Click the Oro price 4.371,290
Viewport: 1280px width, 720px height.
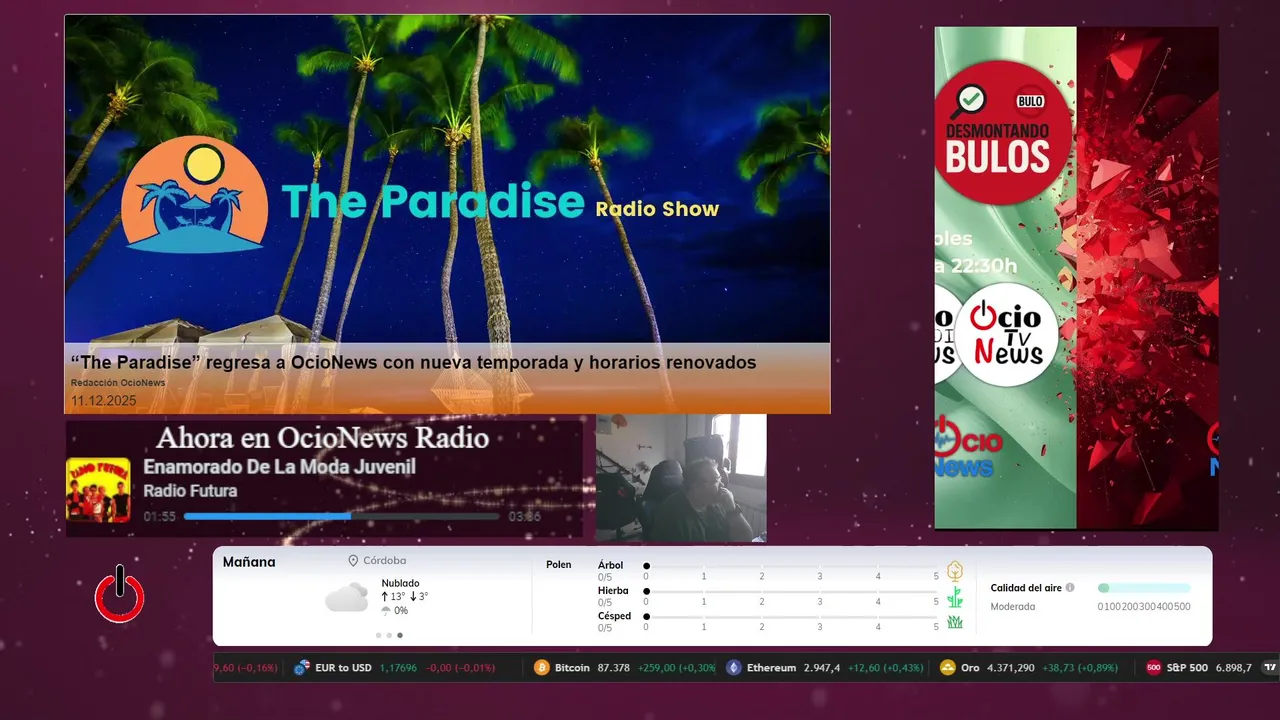tap(1011, 668)
